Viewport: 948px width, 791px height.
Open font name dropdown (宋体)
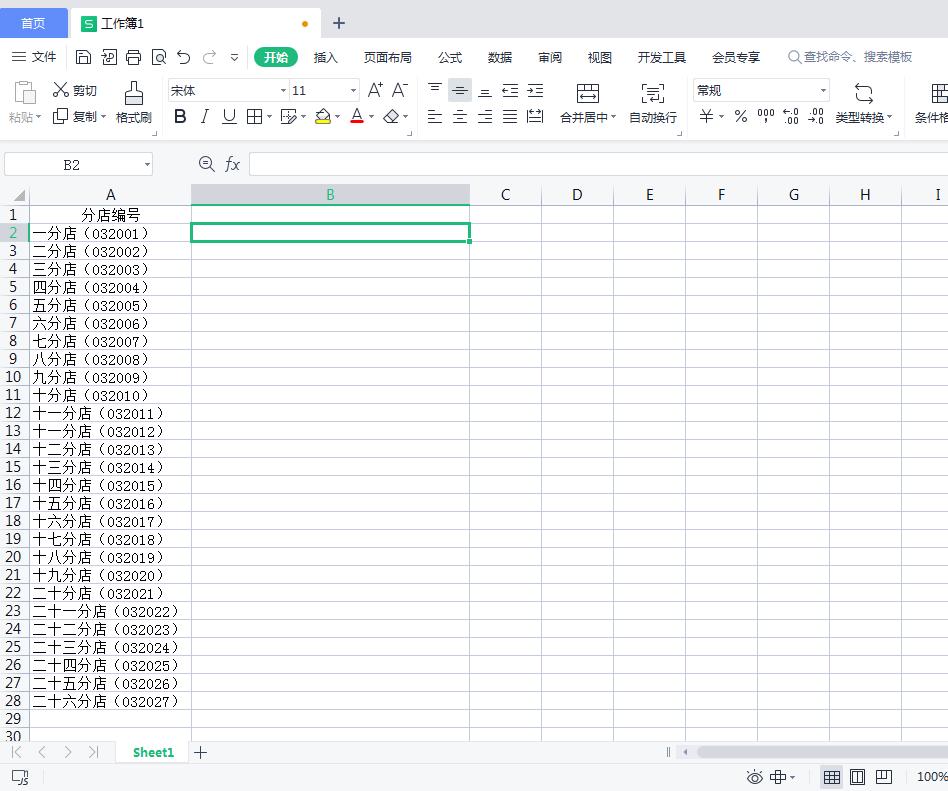coord(283,91)
